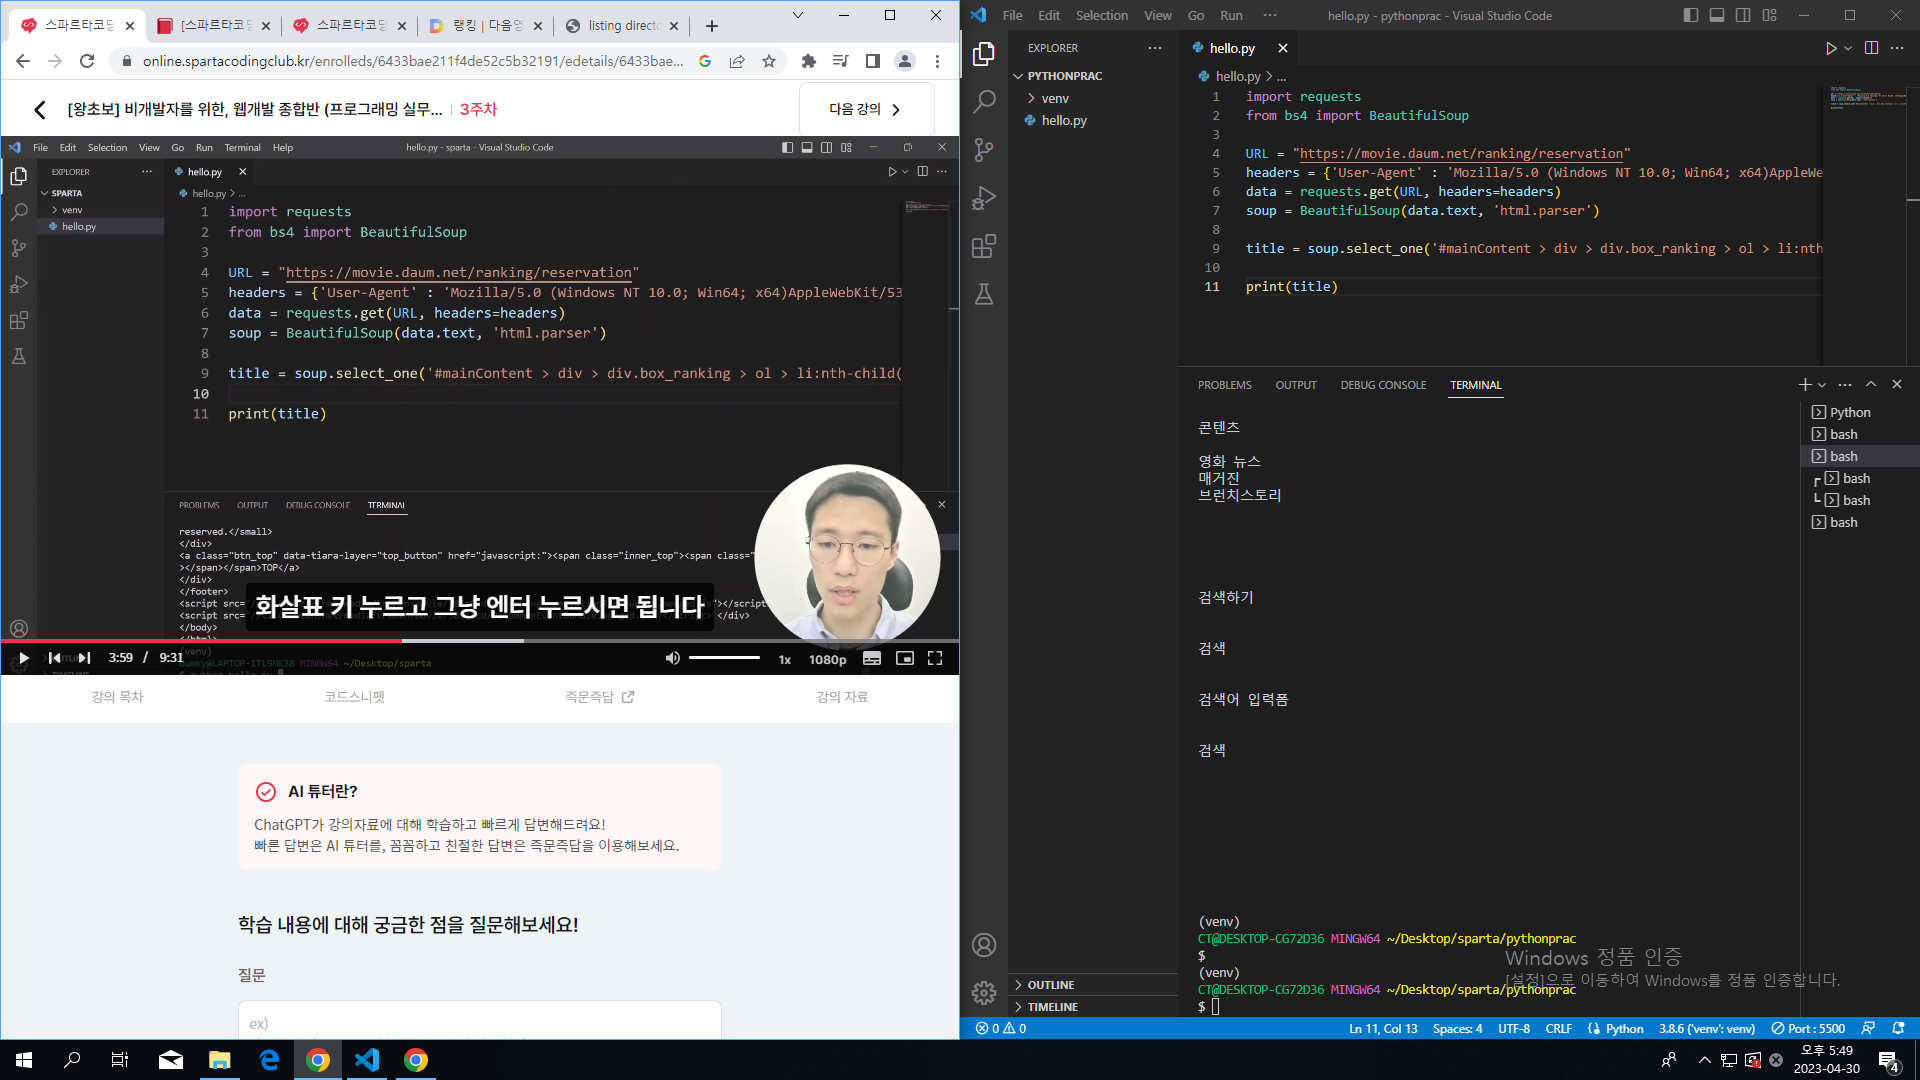
Task: Open Extensions view in right VS Code
Action: pos(984,246)
